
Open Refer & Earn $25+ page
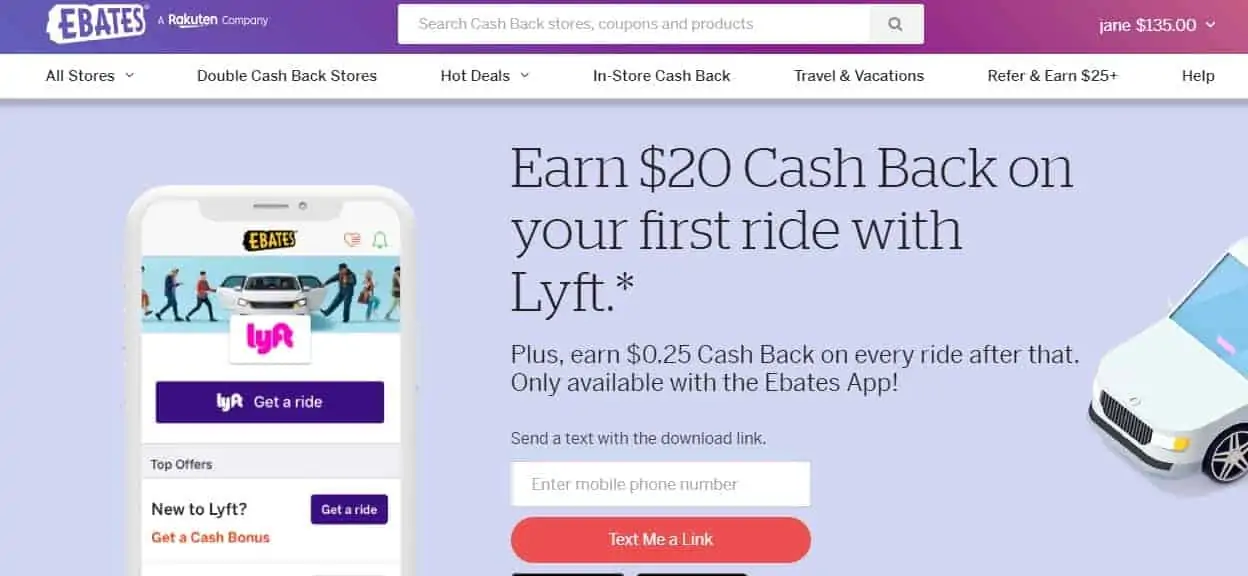(x=1052, y=76)
